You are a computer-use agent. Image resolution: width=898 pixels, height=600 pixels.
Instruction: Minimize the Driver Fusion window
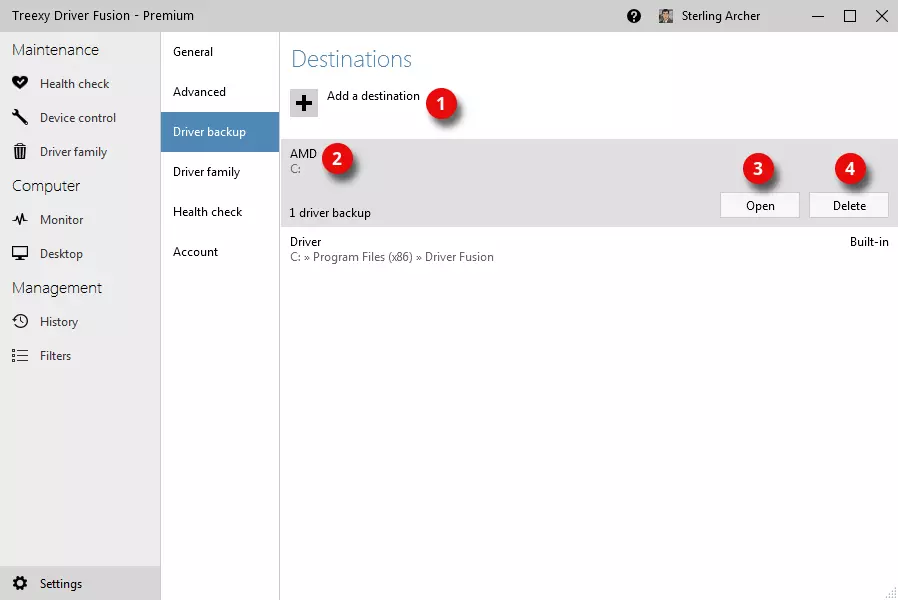818,16
